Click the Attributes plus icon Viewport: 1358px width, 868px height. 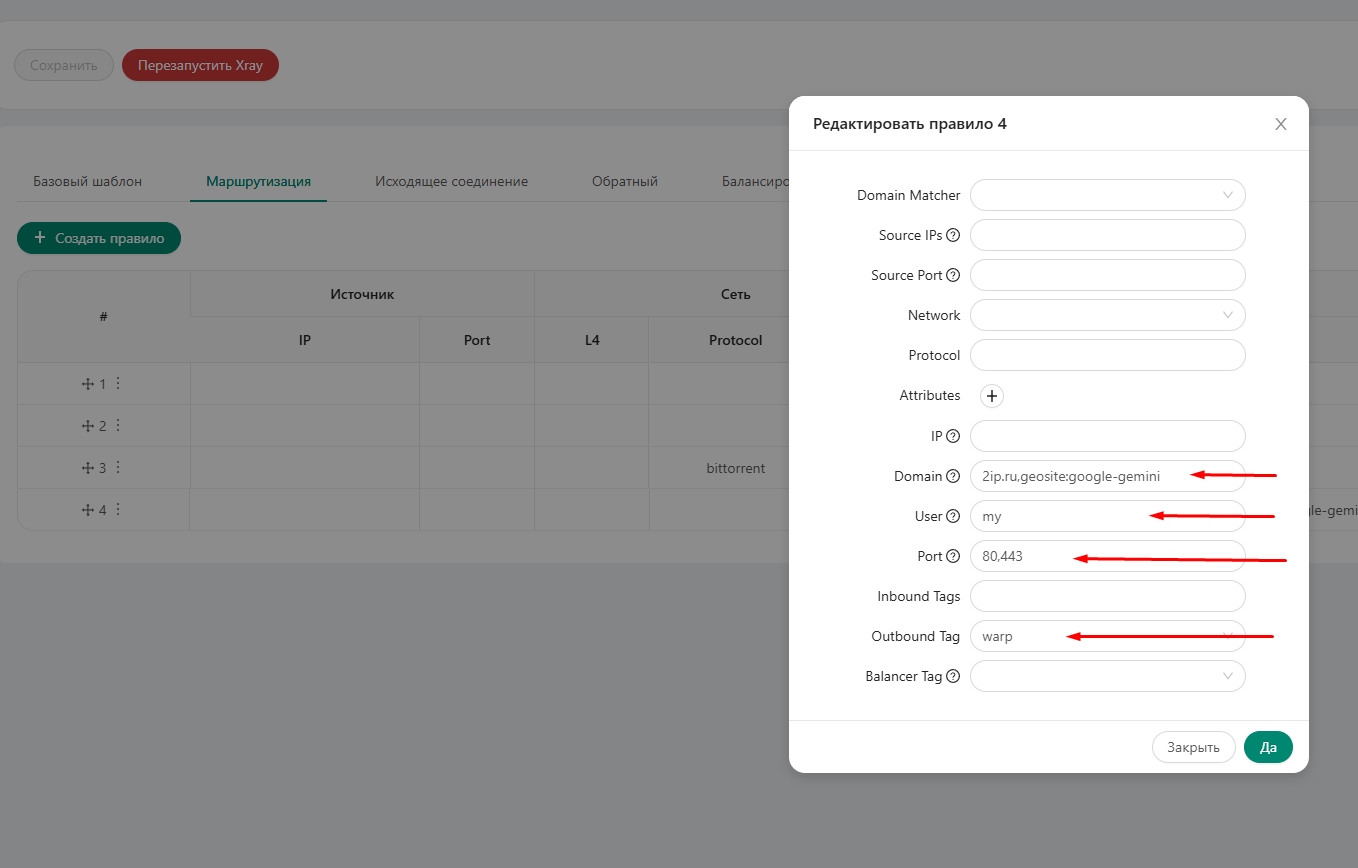[x=991, y=396]
